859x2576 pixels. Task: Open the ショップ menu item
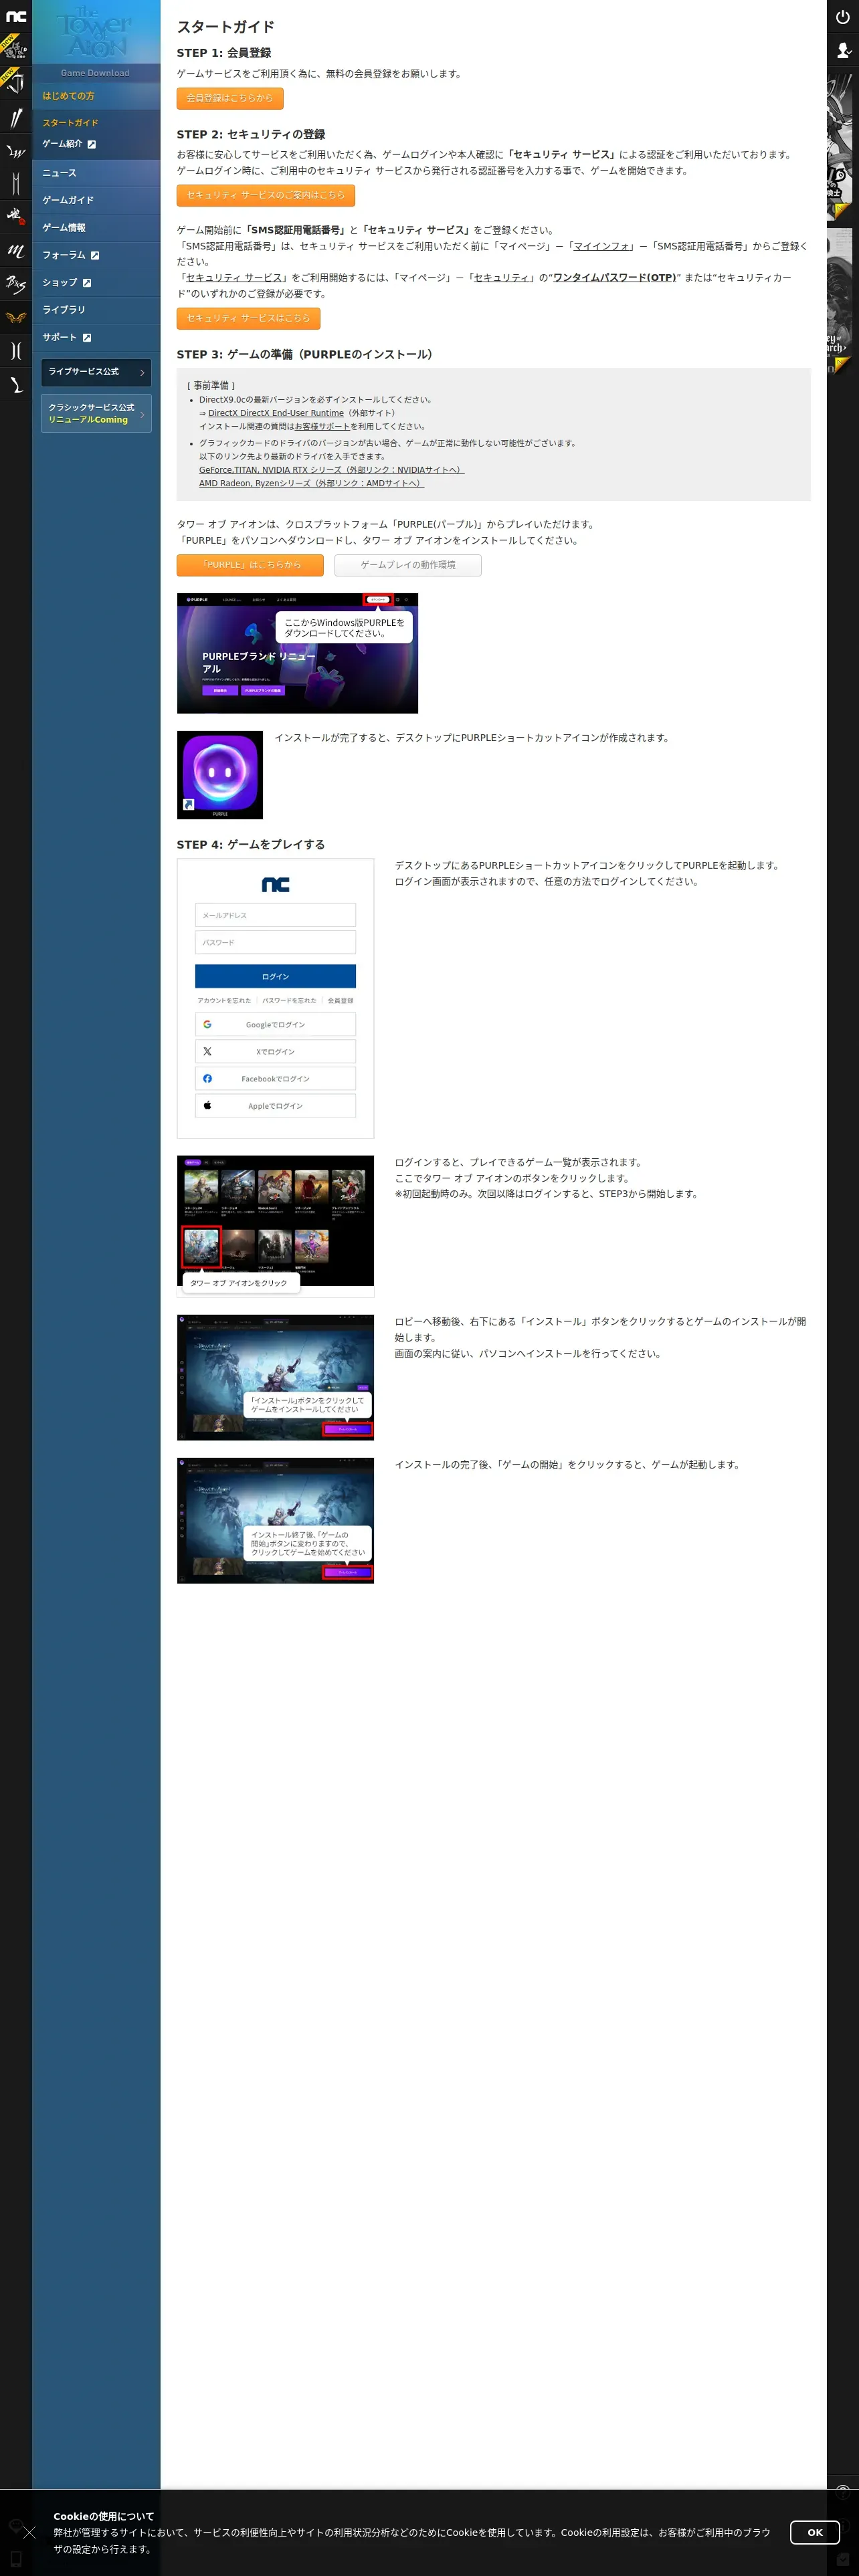coord(96,283)
